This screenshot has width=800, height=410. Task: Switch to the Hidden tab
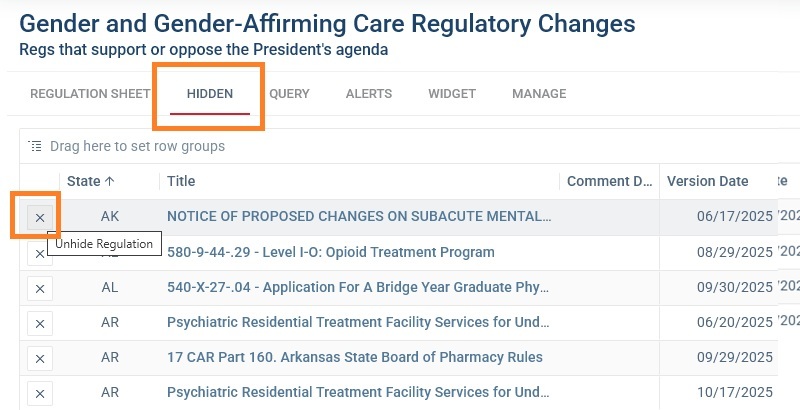click(210, 94)
